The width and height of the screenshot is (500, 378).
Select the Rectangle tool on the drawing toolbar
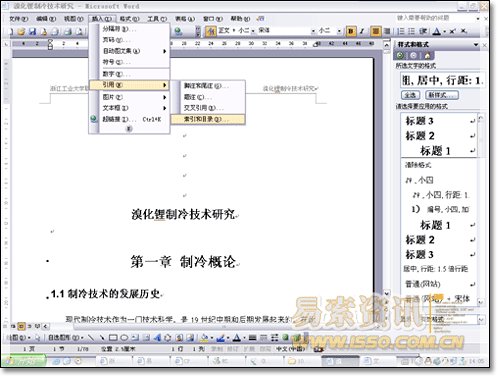pos(113,338)
